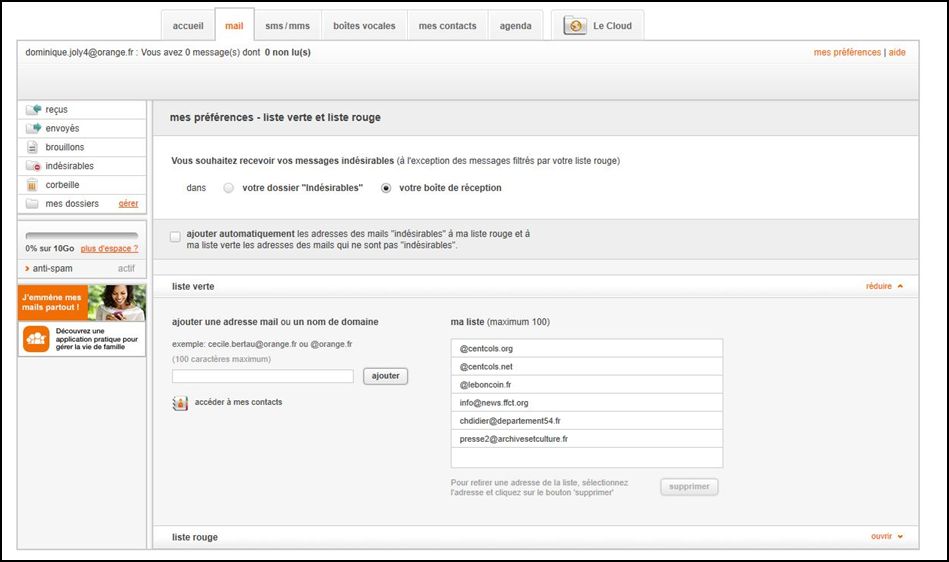The width and height of the screenshot is (949, 562).
Task: Open the mes préférences link
Action: coord(847,52)
